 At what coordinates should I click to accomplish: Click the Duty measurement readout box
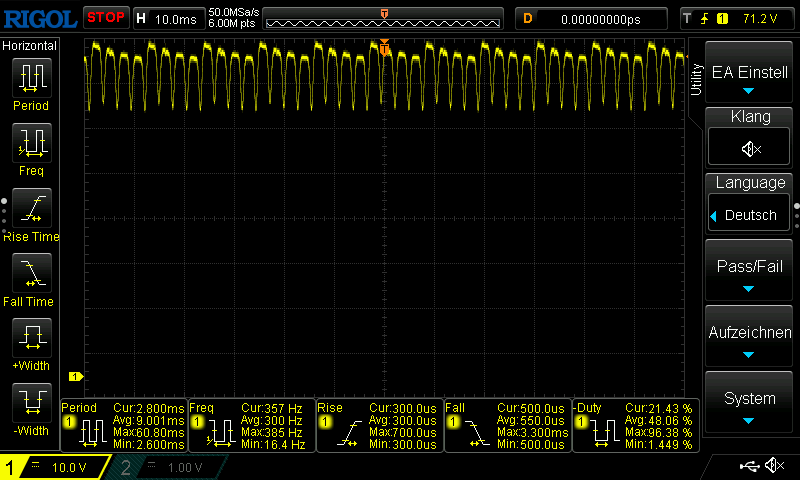[x=635, y=426]
